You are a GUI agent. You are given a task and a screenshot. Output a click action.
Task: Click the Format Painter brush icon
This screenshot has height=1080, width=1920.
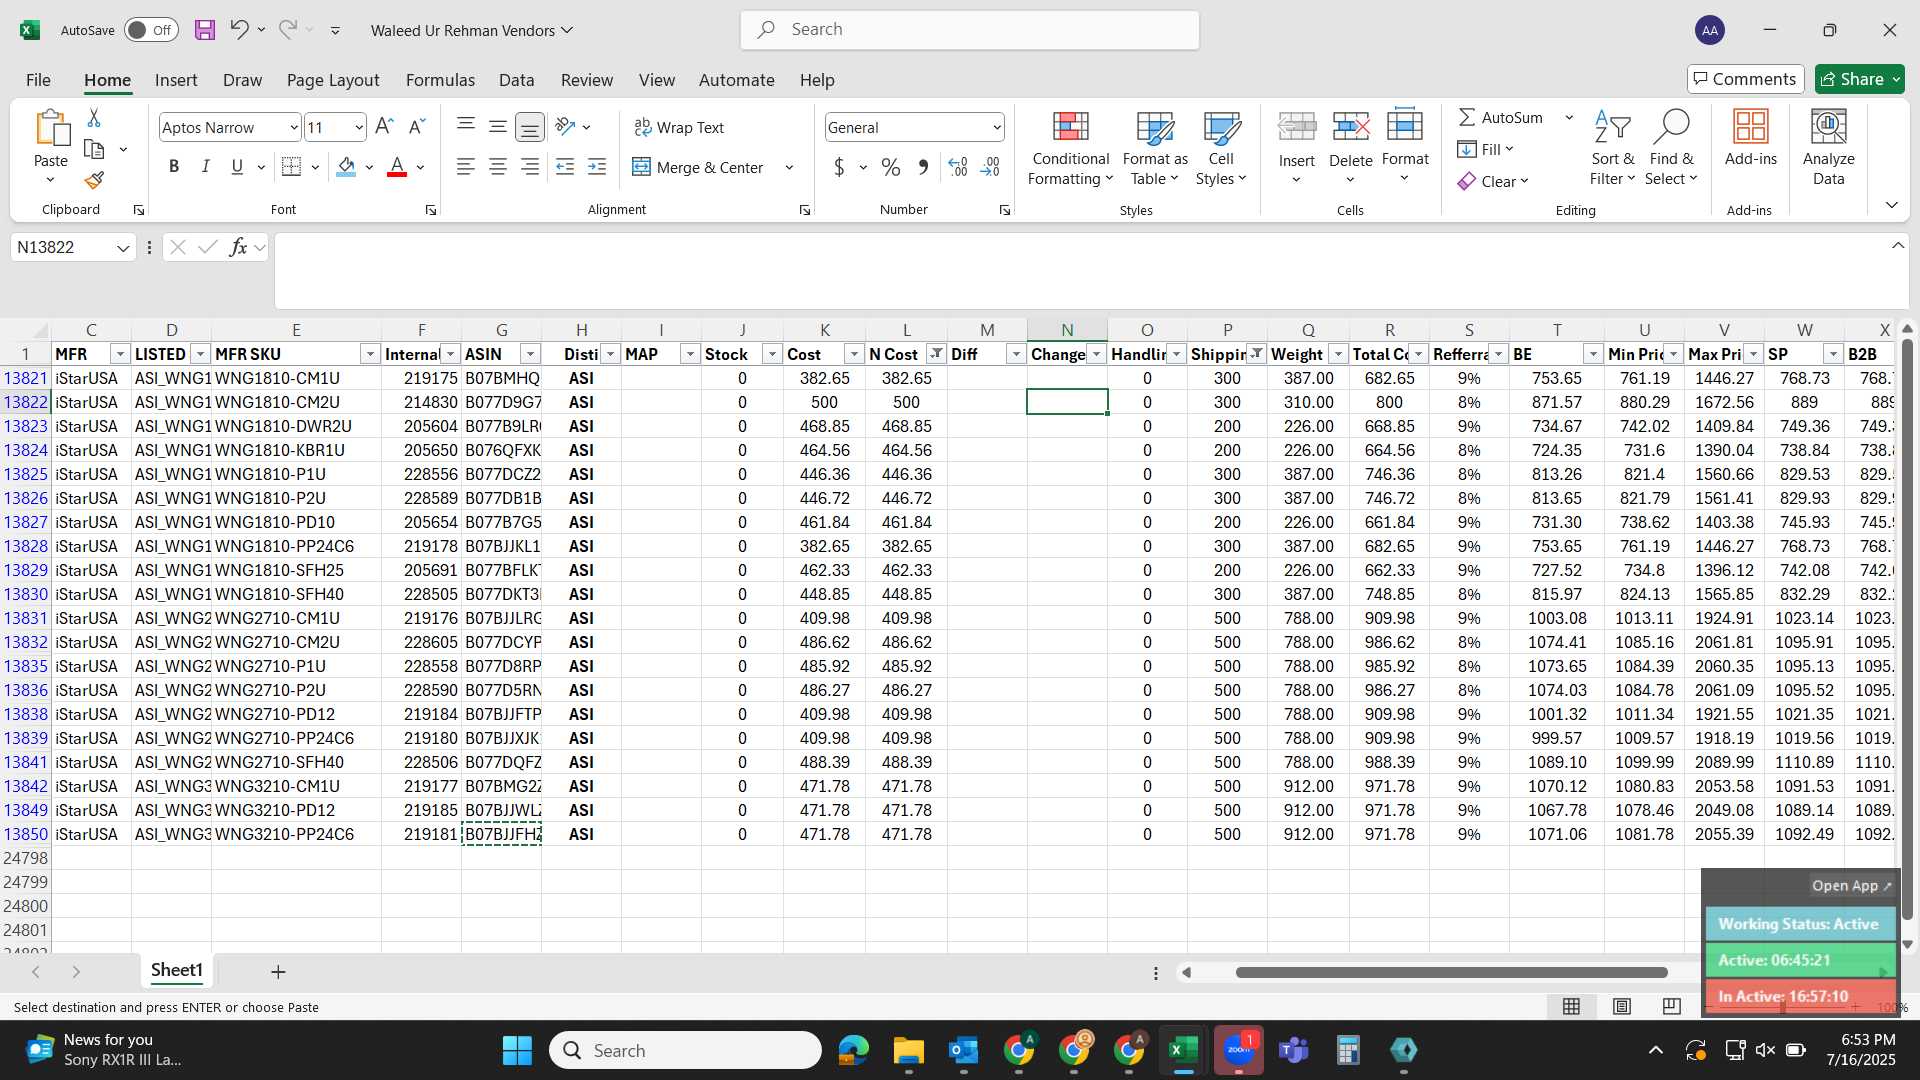point(94,180)
